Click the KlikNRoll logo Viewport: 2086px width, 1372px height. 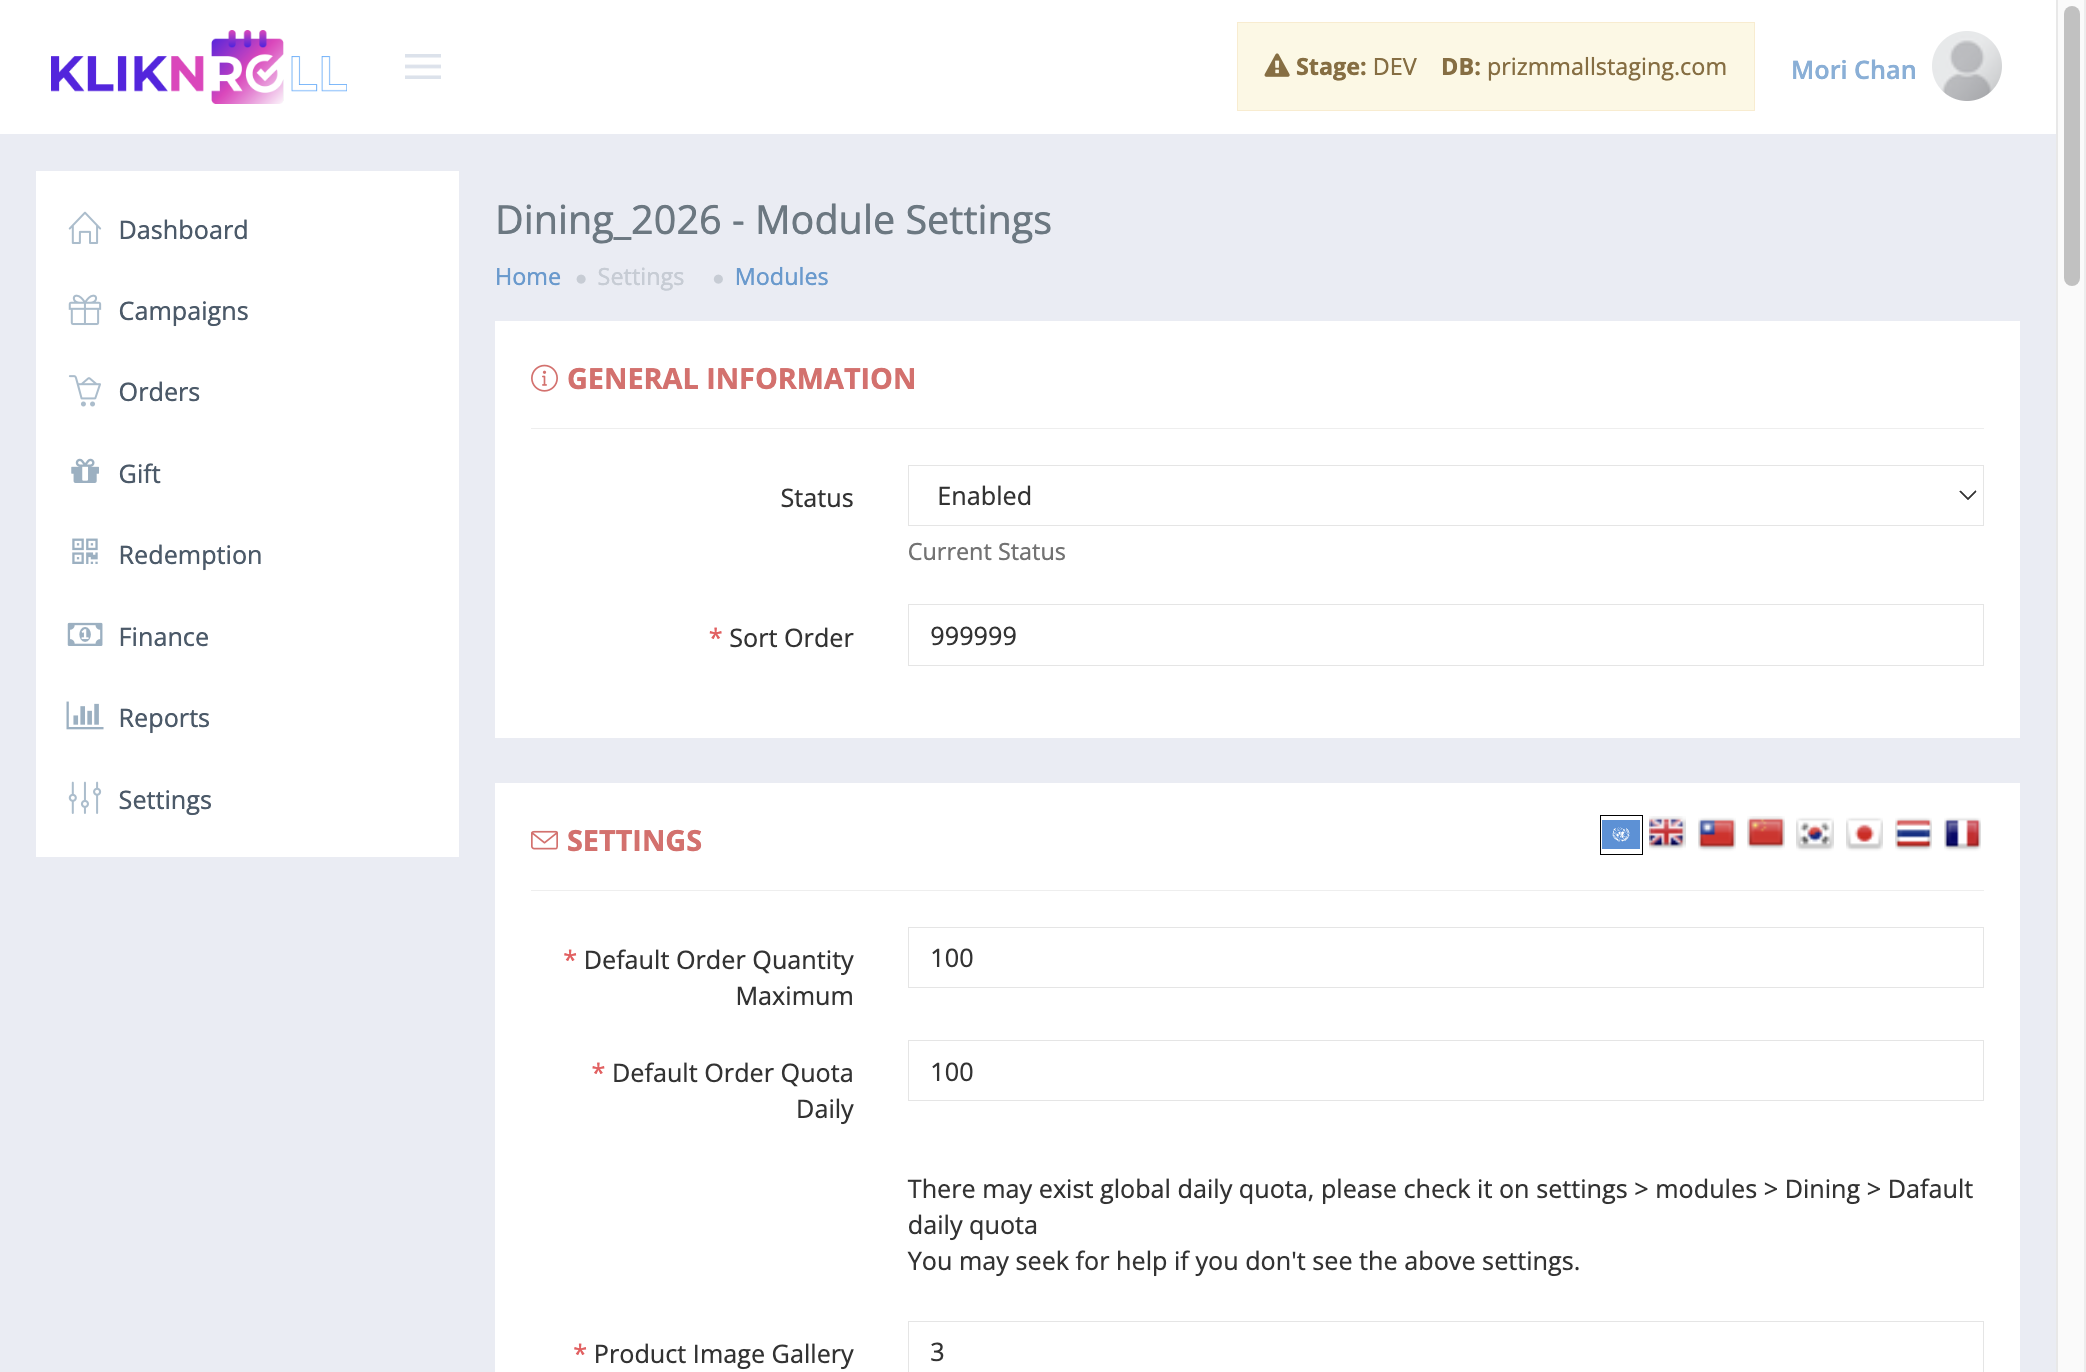pyautogui.click(x=198, y=66)
